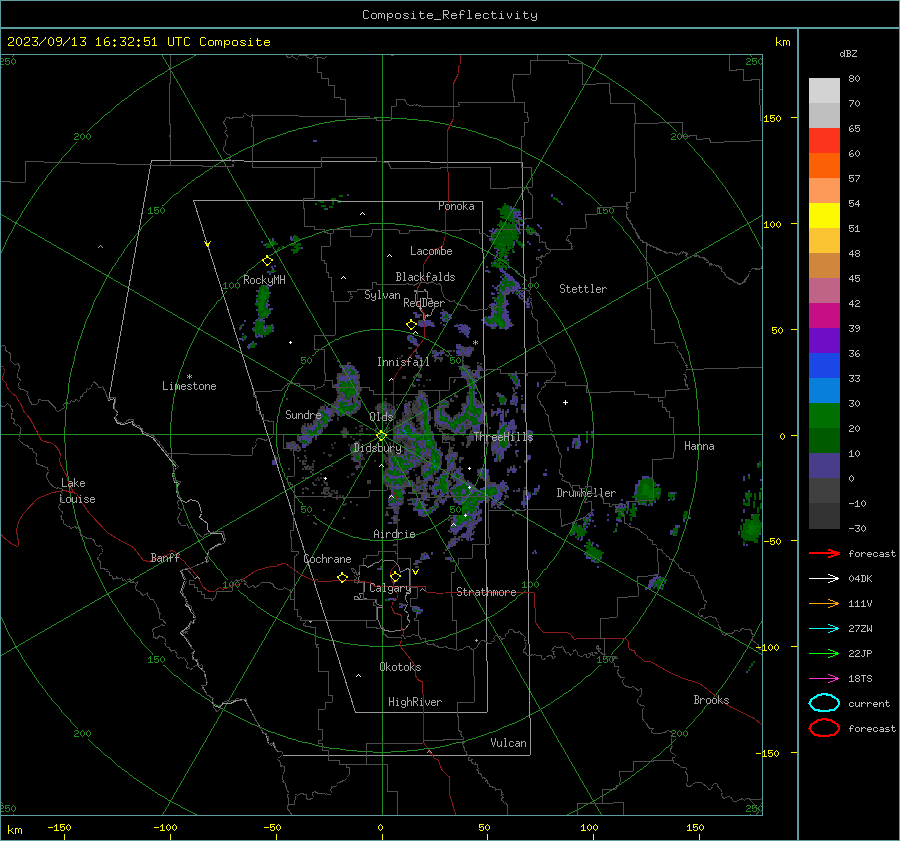Select the bright green swatch in dBZ scale

[x=824, y=415]
